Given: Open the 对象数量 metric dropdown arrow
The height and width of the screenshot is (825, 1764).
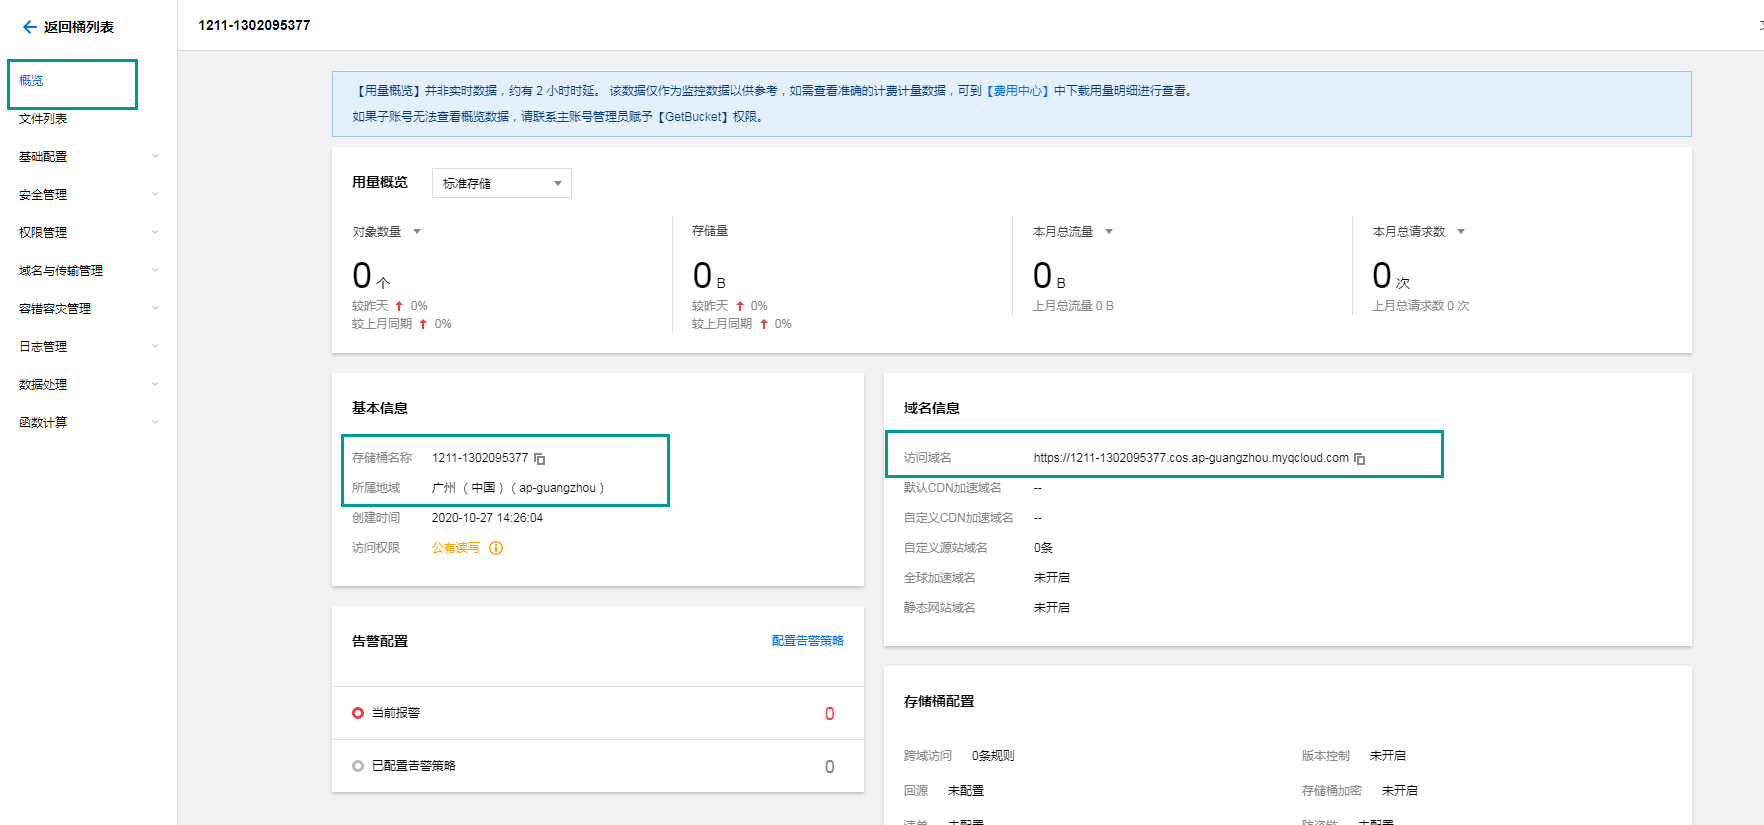Looking at the screenshot, I should coord(417,232).
